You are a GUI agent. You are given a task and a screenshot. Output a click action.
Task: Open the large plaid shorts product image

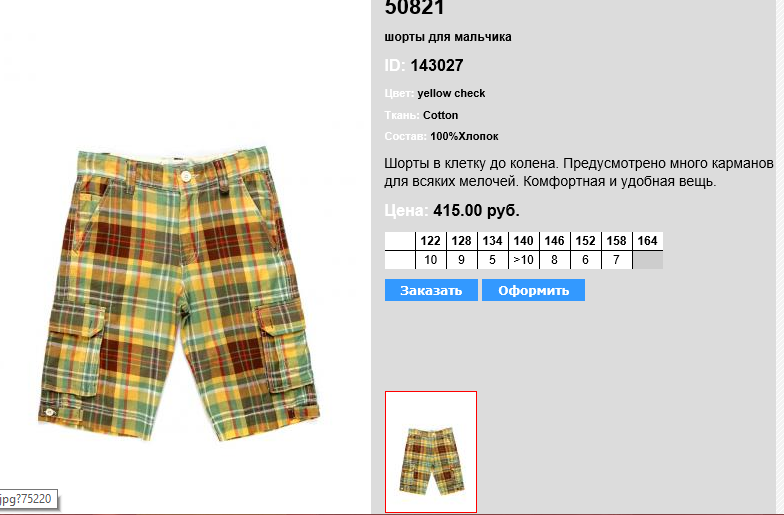click(x=178, y=292)
